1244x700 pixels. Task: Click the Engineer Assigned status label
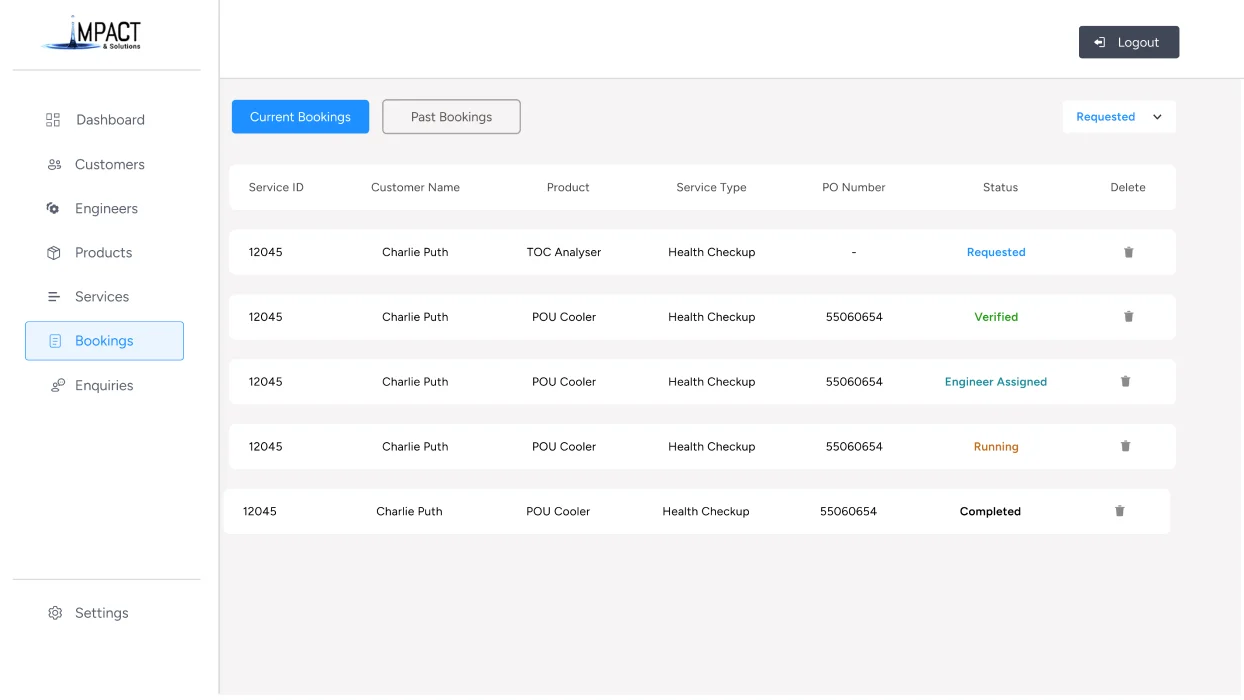click(x=996, y=382)
